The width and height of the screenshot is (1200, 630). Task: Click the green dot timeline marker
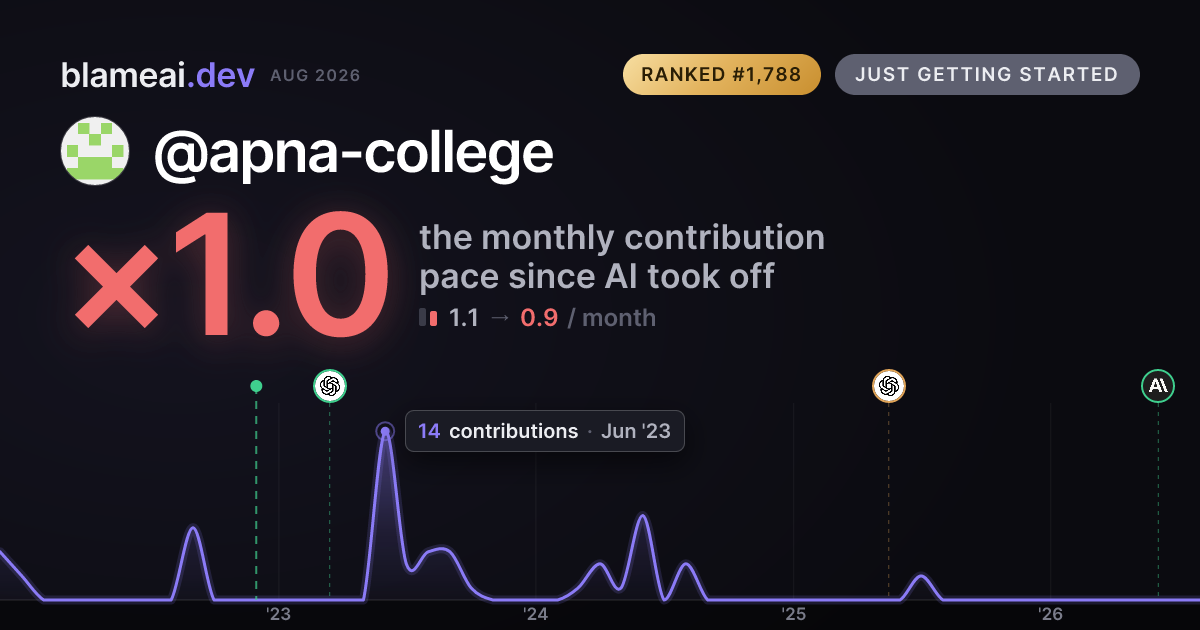[256, 386]
